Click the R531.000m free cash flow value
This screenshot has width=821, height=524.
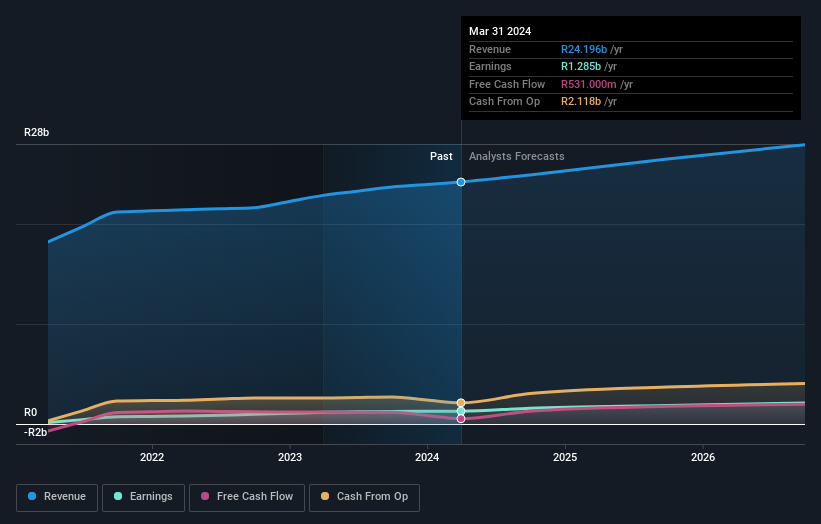589,84
